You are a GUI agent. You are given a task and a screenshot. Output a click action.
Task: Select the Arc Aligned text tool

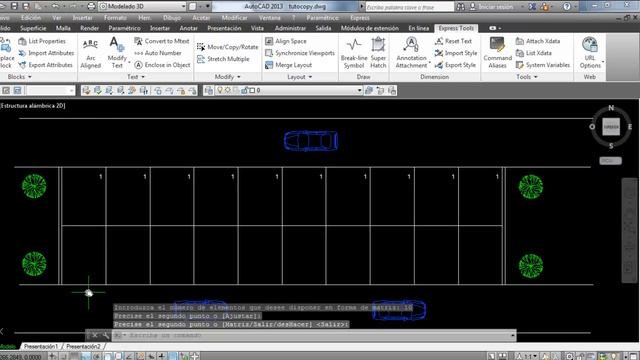coord(91,53)
